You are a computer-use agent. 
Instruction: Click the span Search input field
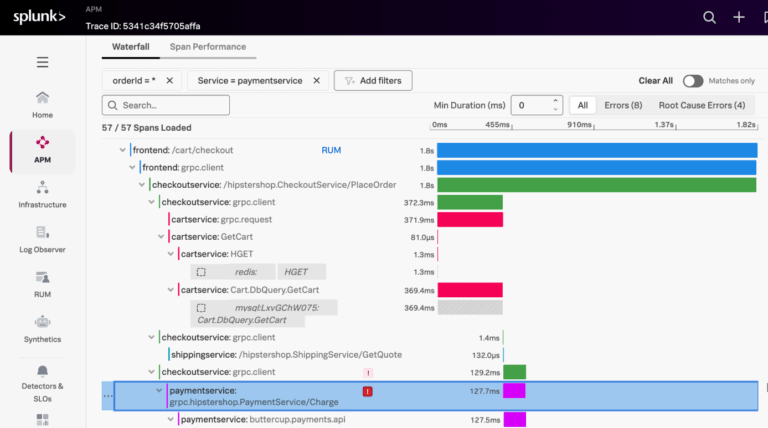(166, 105)
